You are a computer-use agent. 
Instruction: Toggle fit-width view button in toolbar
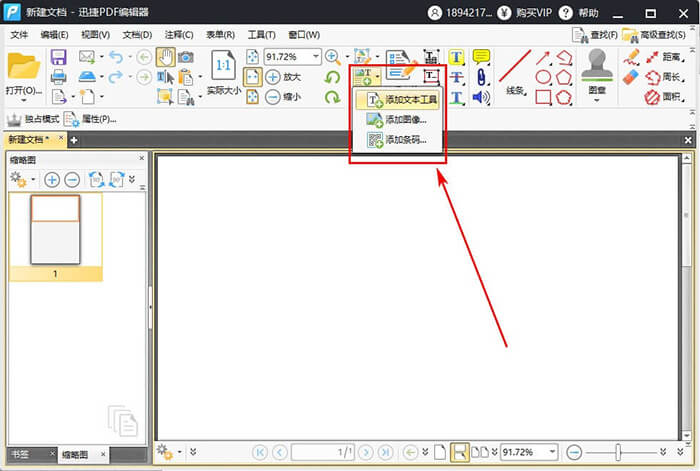click(x=252, y=77)
